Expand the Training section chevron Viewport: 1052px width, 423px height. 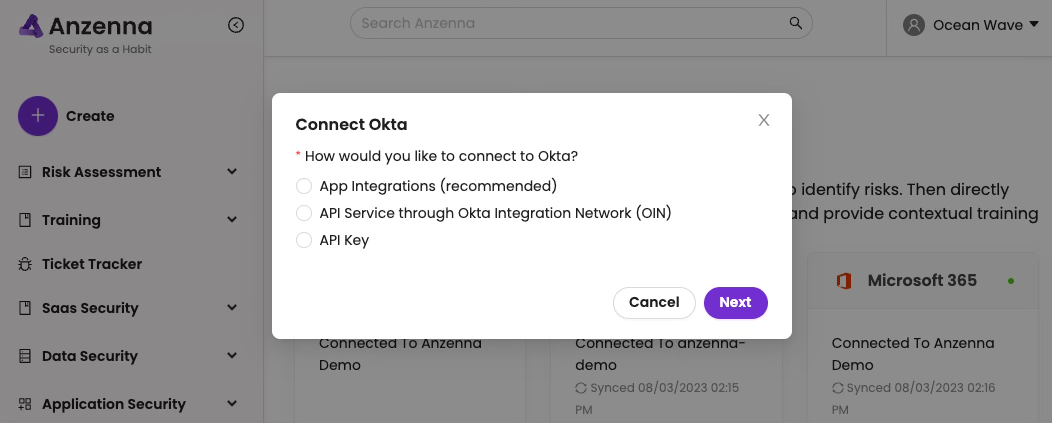coord(232,220)
